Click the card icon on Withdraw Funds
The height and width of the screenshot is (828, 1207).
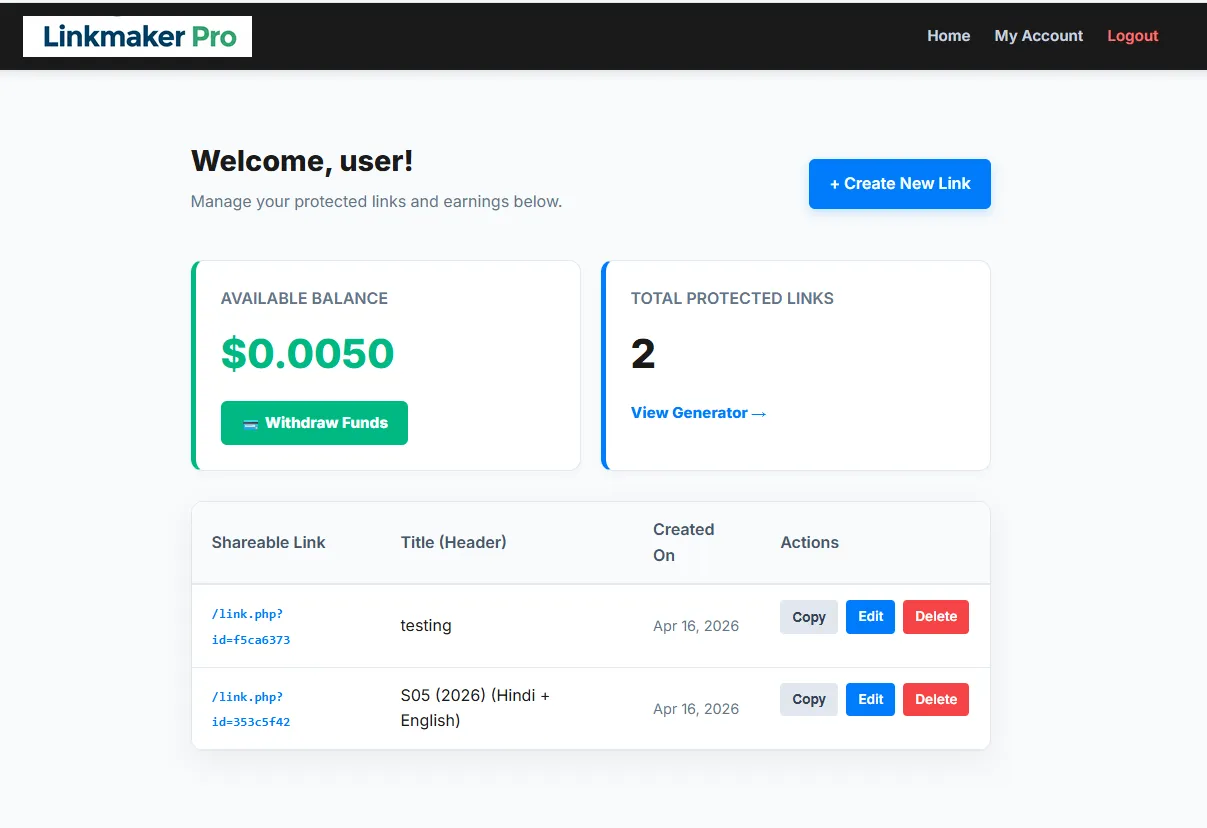click(x=250, y=424)
